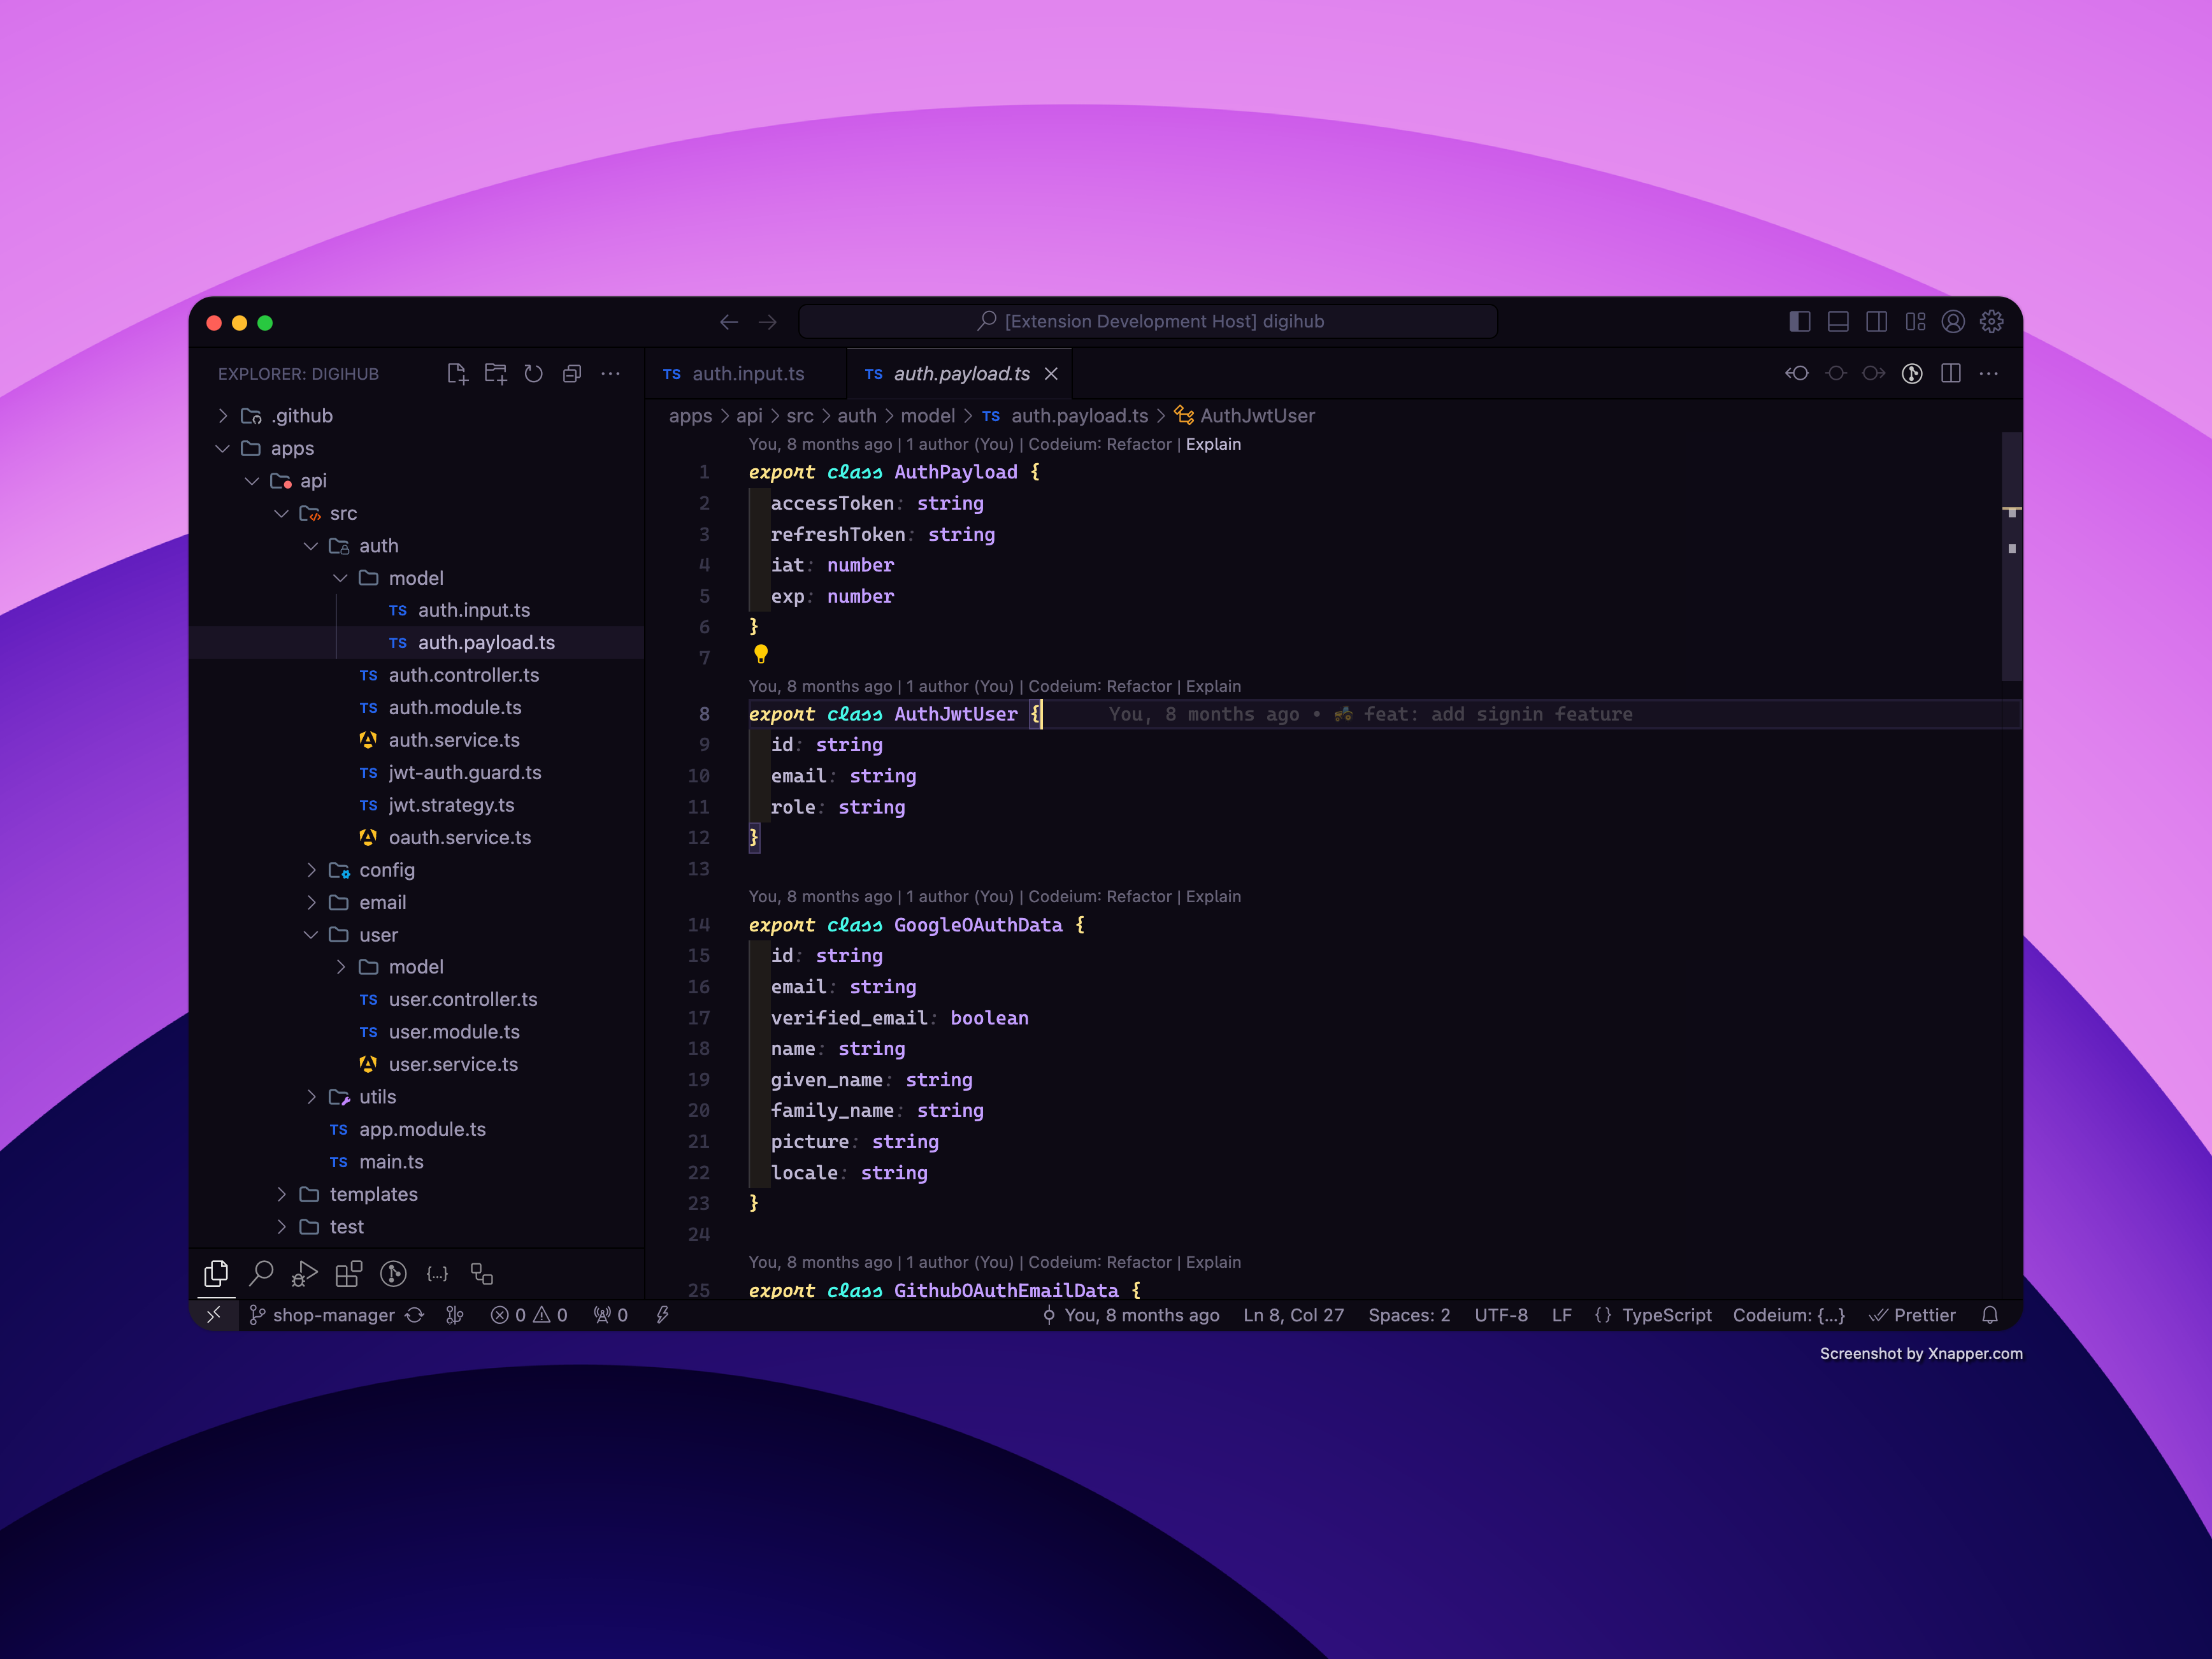Viewport: 2212px width, 1659px height.
Task: Open jwt.strategy.ts from the file tree
Action: [x=451, y=805]
